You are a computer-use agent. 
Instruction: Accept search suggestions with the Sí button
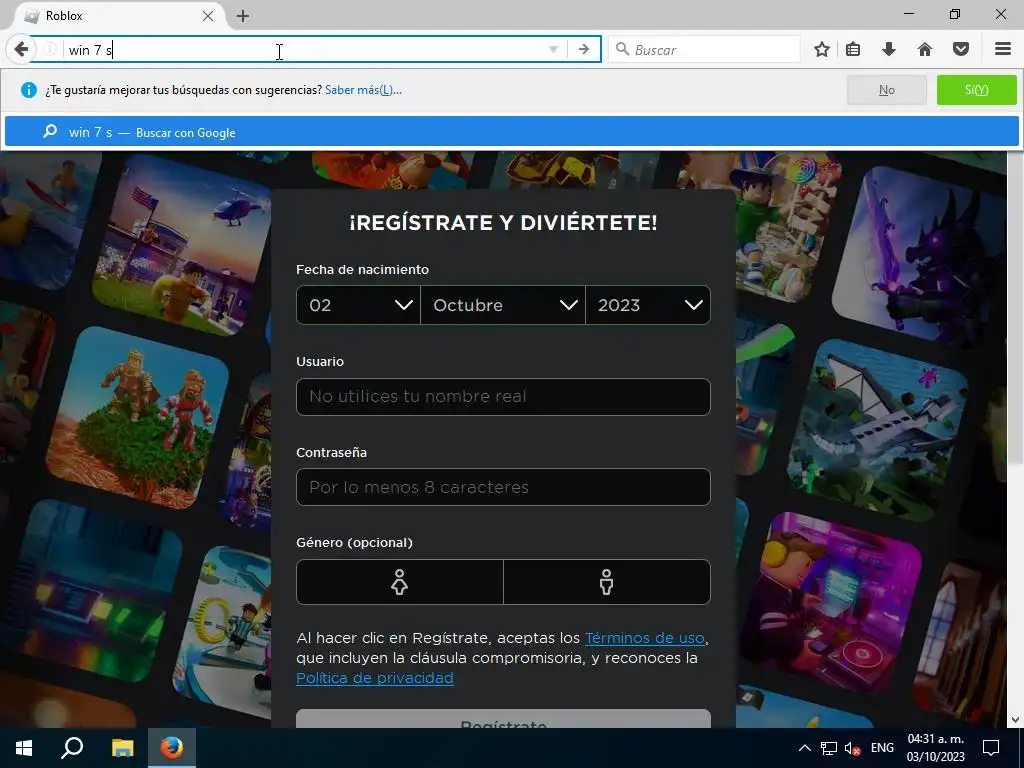977,90
